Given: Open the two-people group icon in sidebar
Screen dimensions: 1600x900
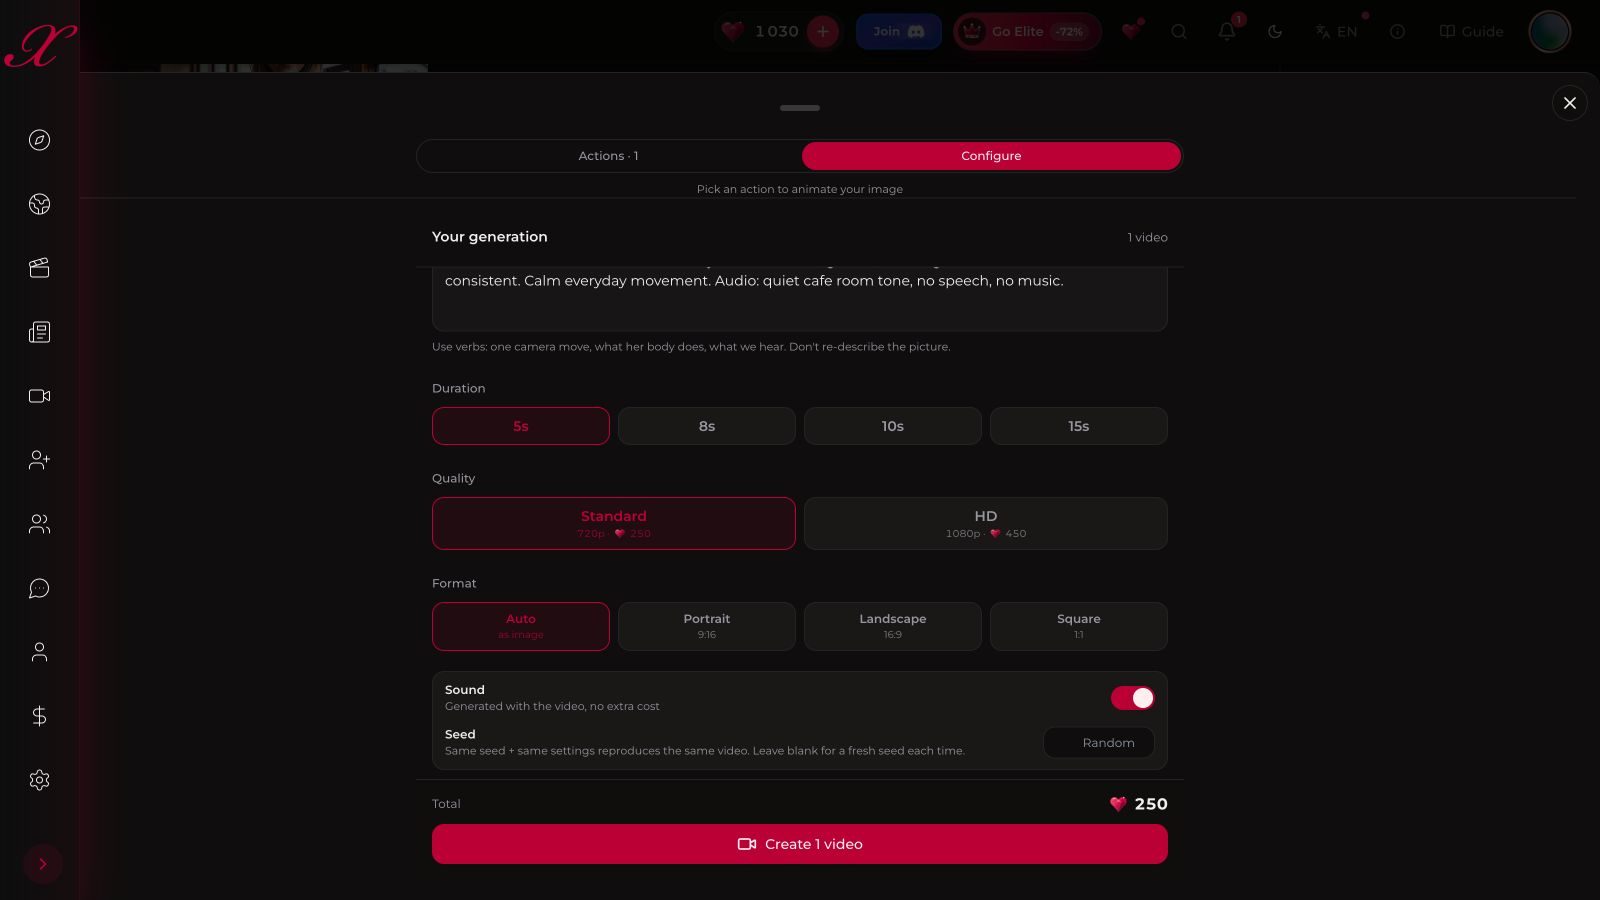Looking at the screenshot, I should [39, 524].
